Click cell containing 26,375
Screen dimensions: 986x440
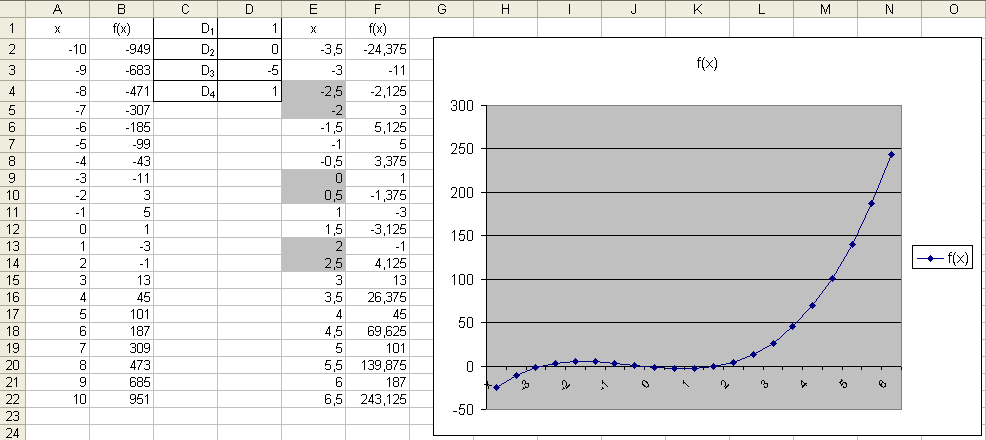pos(377,297)
